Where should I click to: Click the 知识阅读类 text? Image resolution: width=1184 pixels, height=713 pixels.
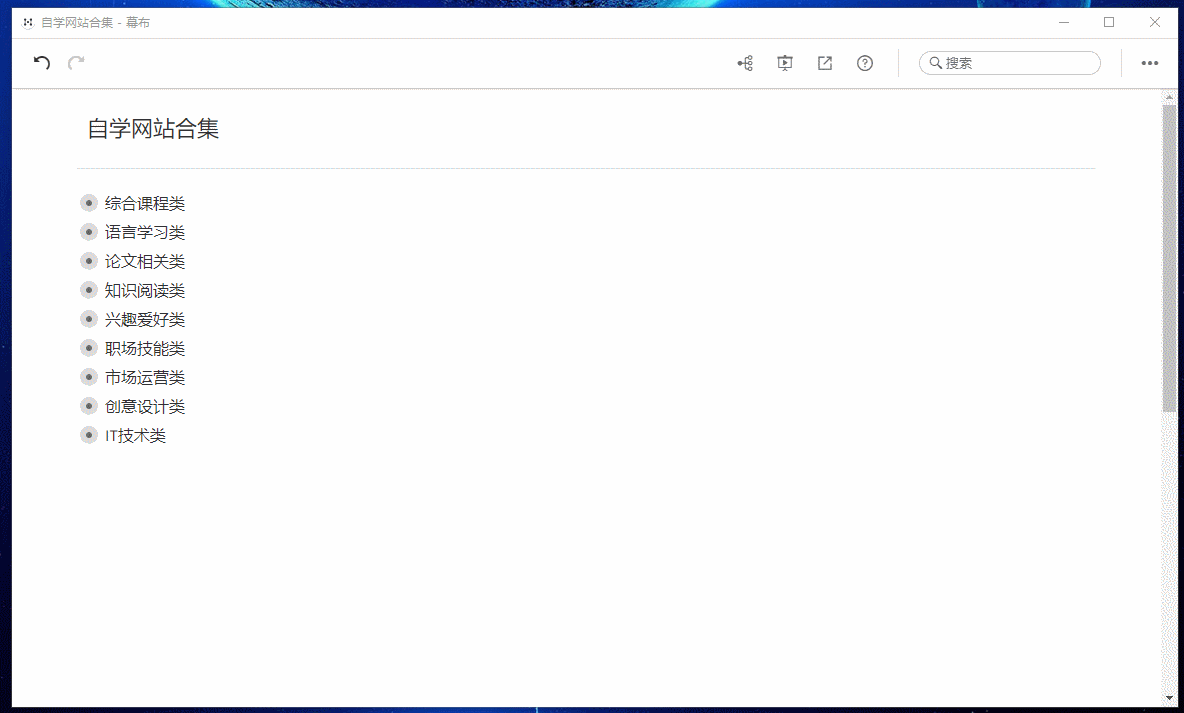pyautogui.click(x=145, y=290)
